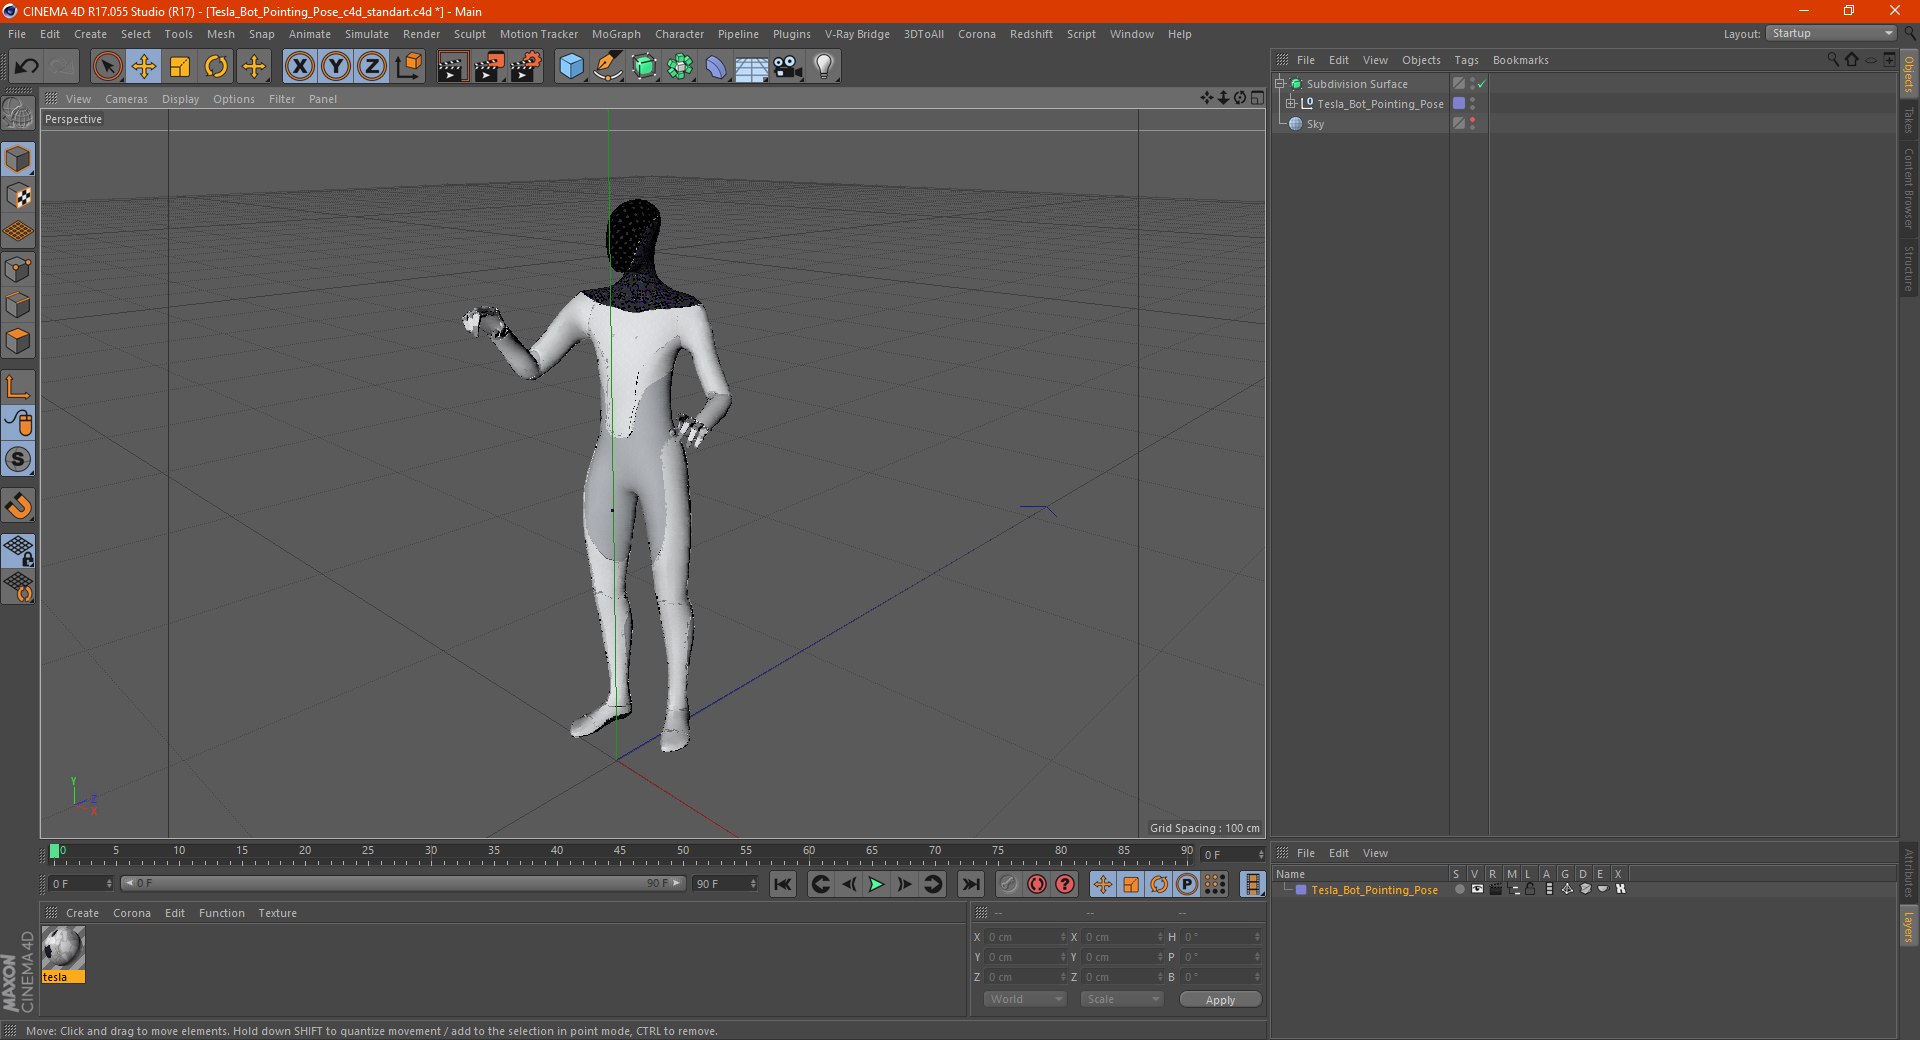
Task: Toggle Y axis lock
Action: 336,67
